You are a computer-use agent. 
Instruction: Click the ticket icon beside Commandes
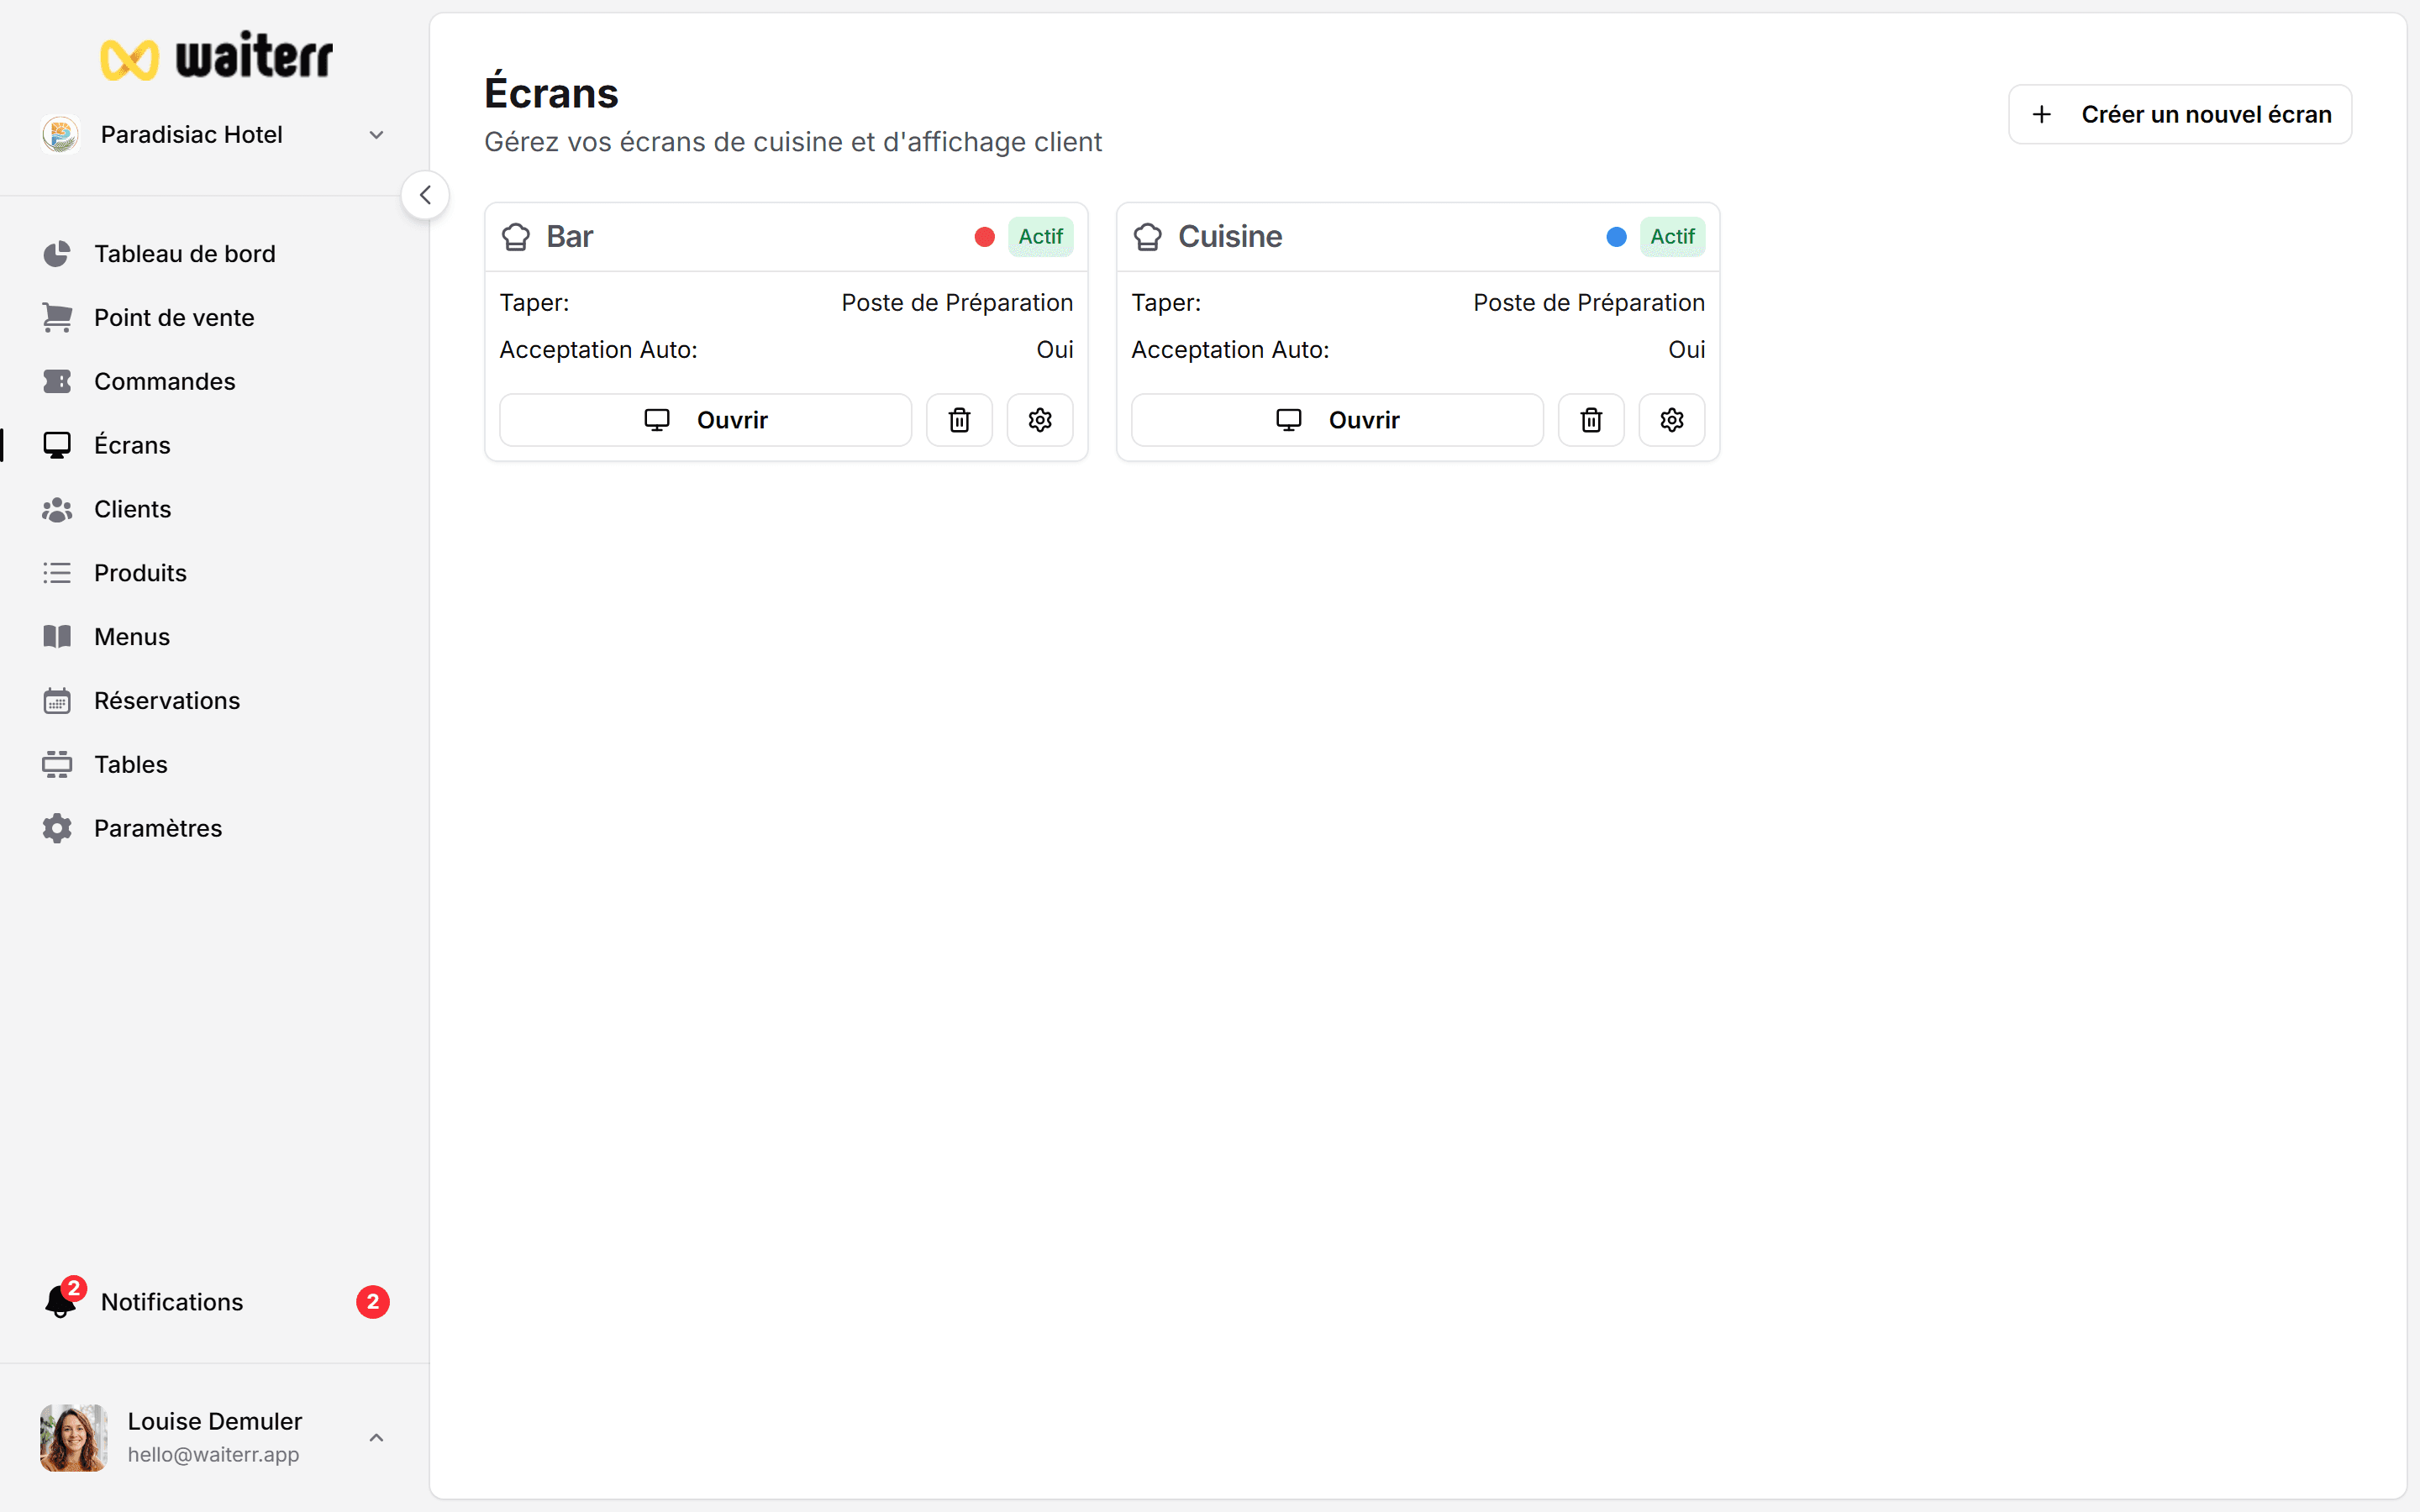(x=57, y=382)
